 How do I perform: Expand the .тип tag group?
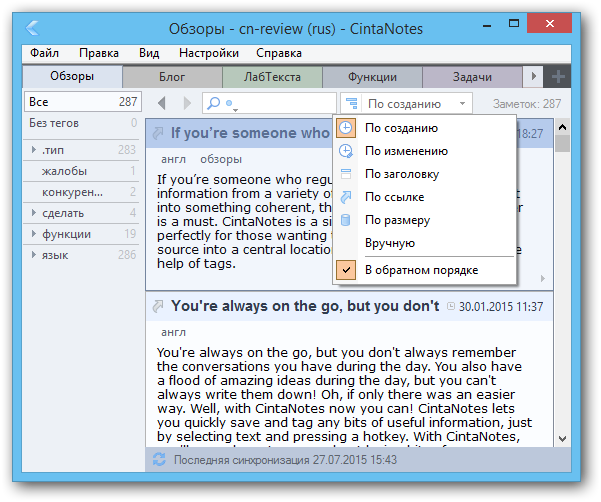[x=34, y=149]
